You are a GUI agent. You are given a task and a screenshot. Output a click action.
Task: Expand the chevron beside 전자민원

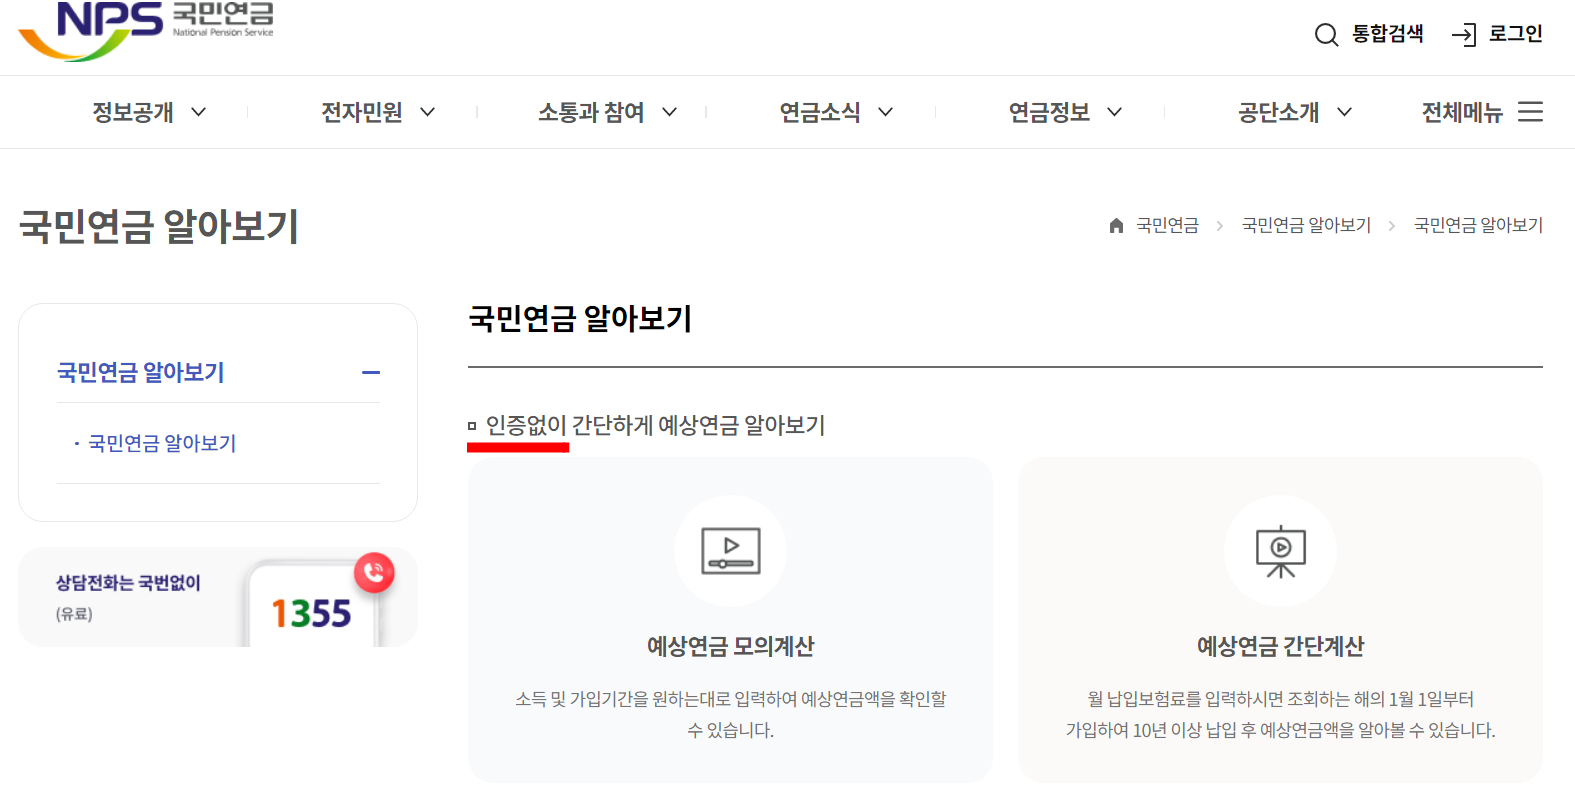tap(427, 112)
